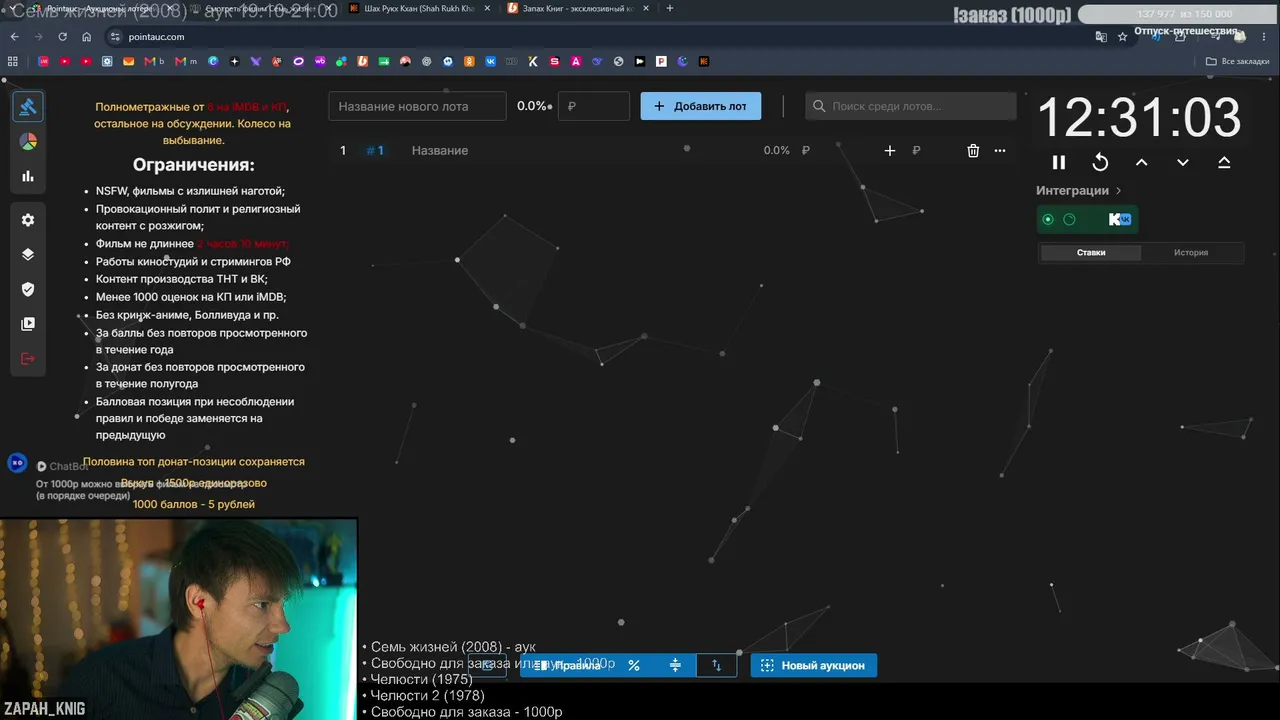Viewport: 1280px width, 720px height.
Task: Switch to the Шах Рукх Кхан browser tab
Action: [x=419, y=8]
